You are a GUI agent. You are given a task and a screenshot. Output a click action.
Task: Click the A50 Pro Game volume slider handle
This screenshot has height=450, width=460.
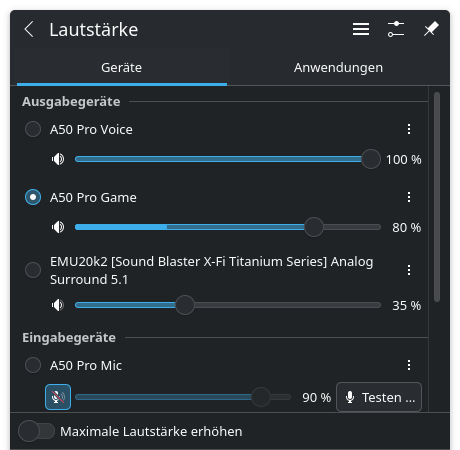pos(314,227)
